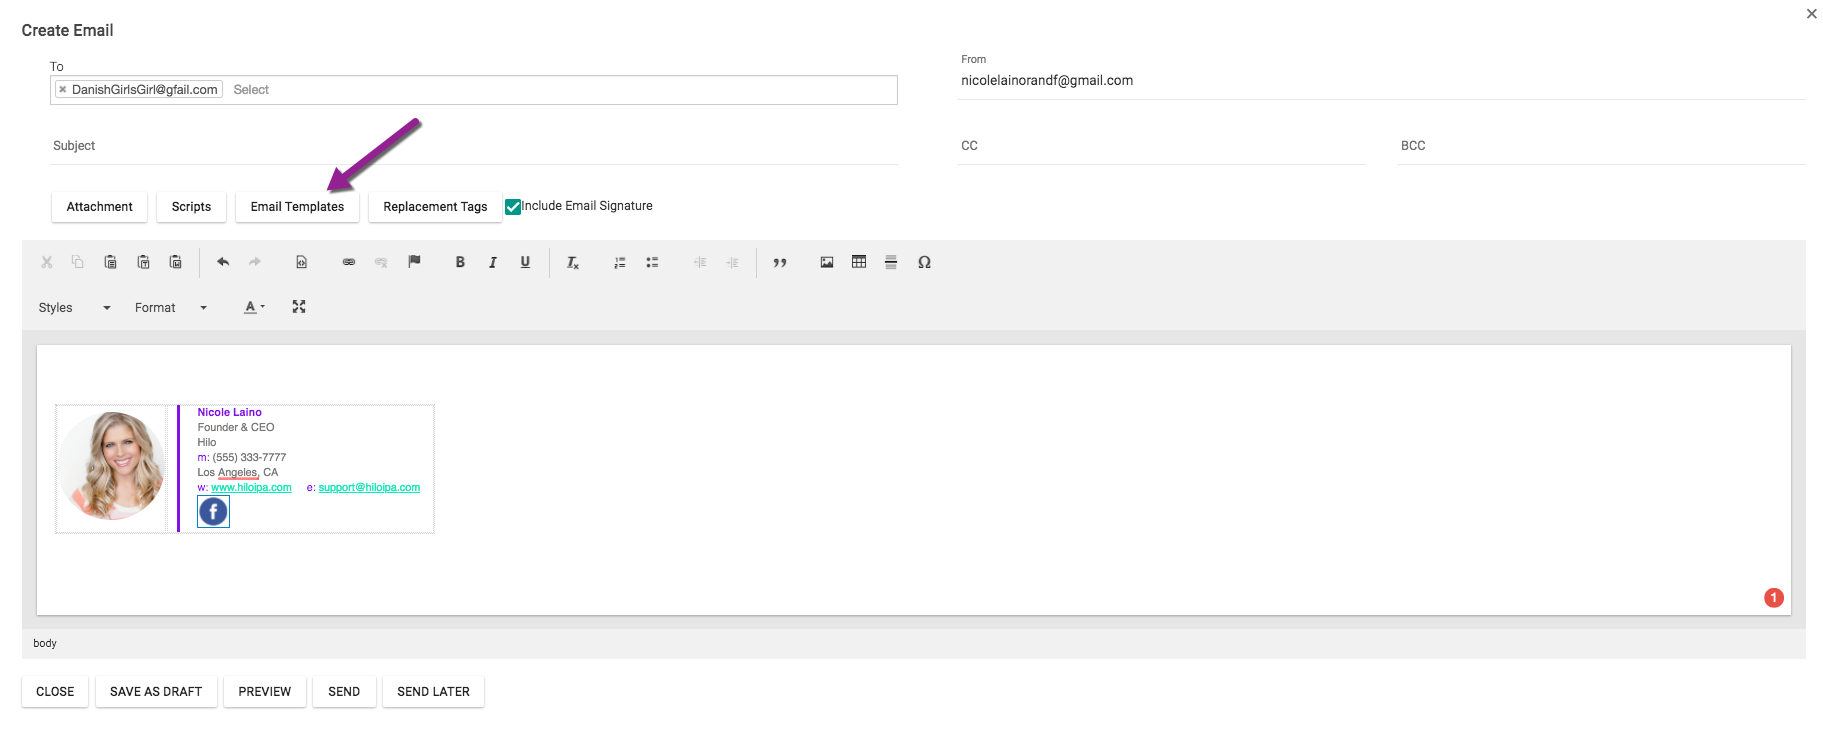The height and width of the screenshot is (747, 1823).
Task: Click the body element path label
Action: [x=45, y=643]
